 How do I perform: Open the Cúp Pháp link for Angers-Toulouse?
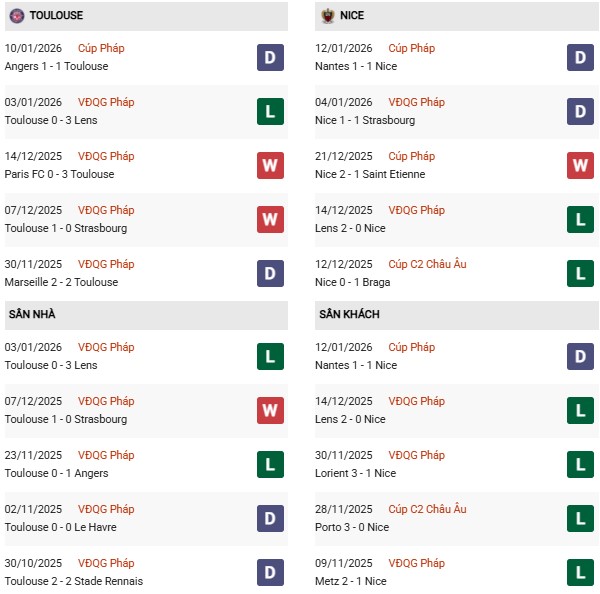pos(103,48)
